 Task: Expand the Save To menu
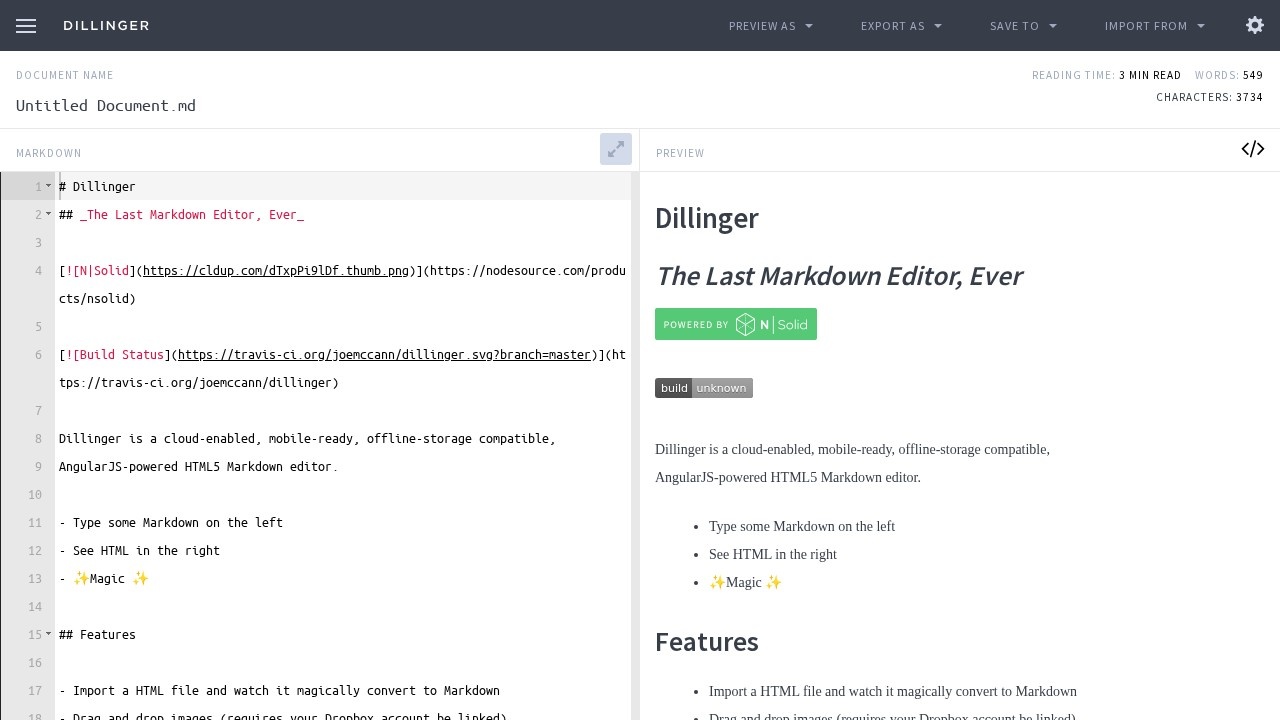1023,26
